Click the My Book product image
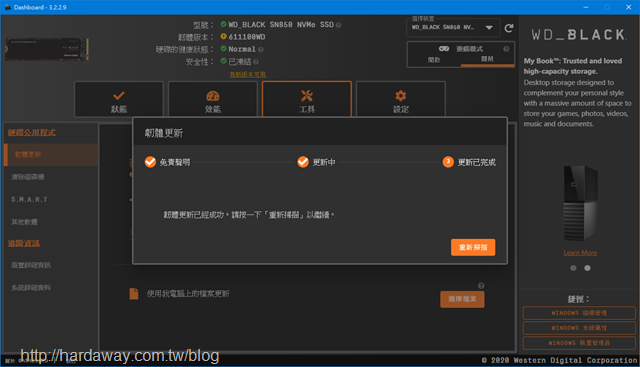Image resolution: width=640 pixels, height=367 pixels. [580, 203]
